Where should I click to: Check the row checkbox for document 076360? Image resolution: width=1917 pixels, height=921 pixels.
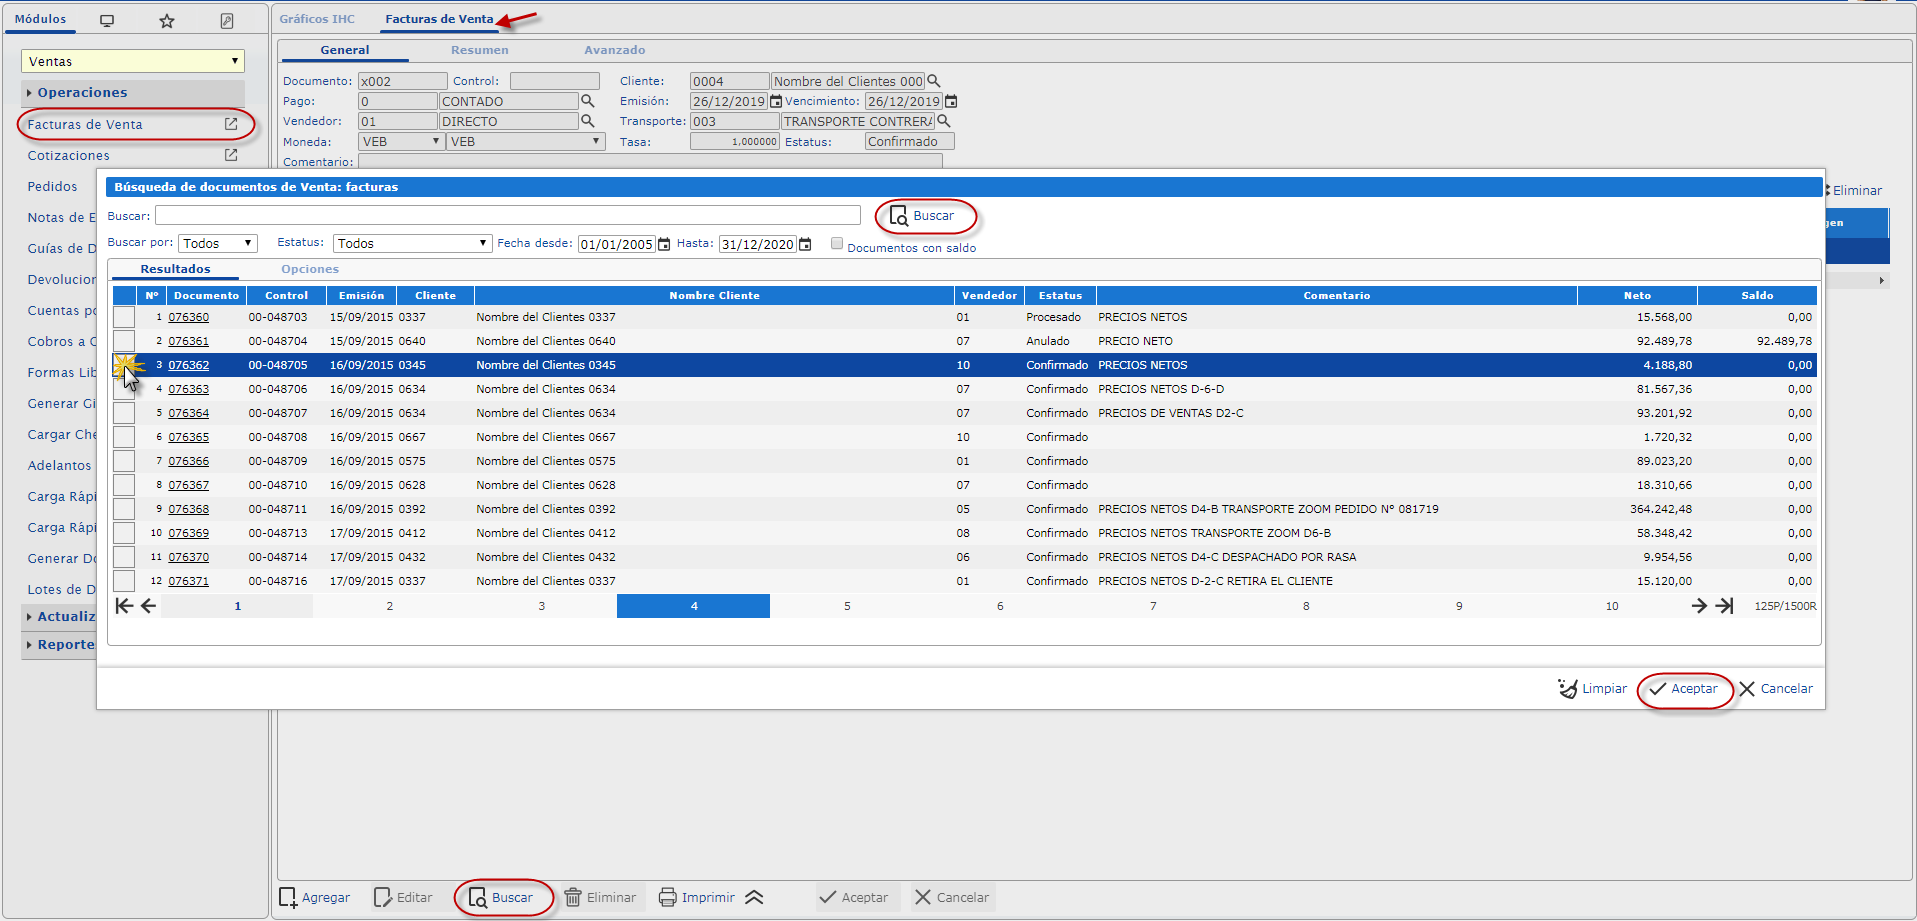[124, 317]
